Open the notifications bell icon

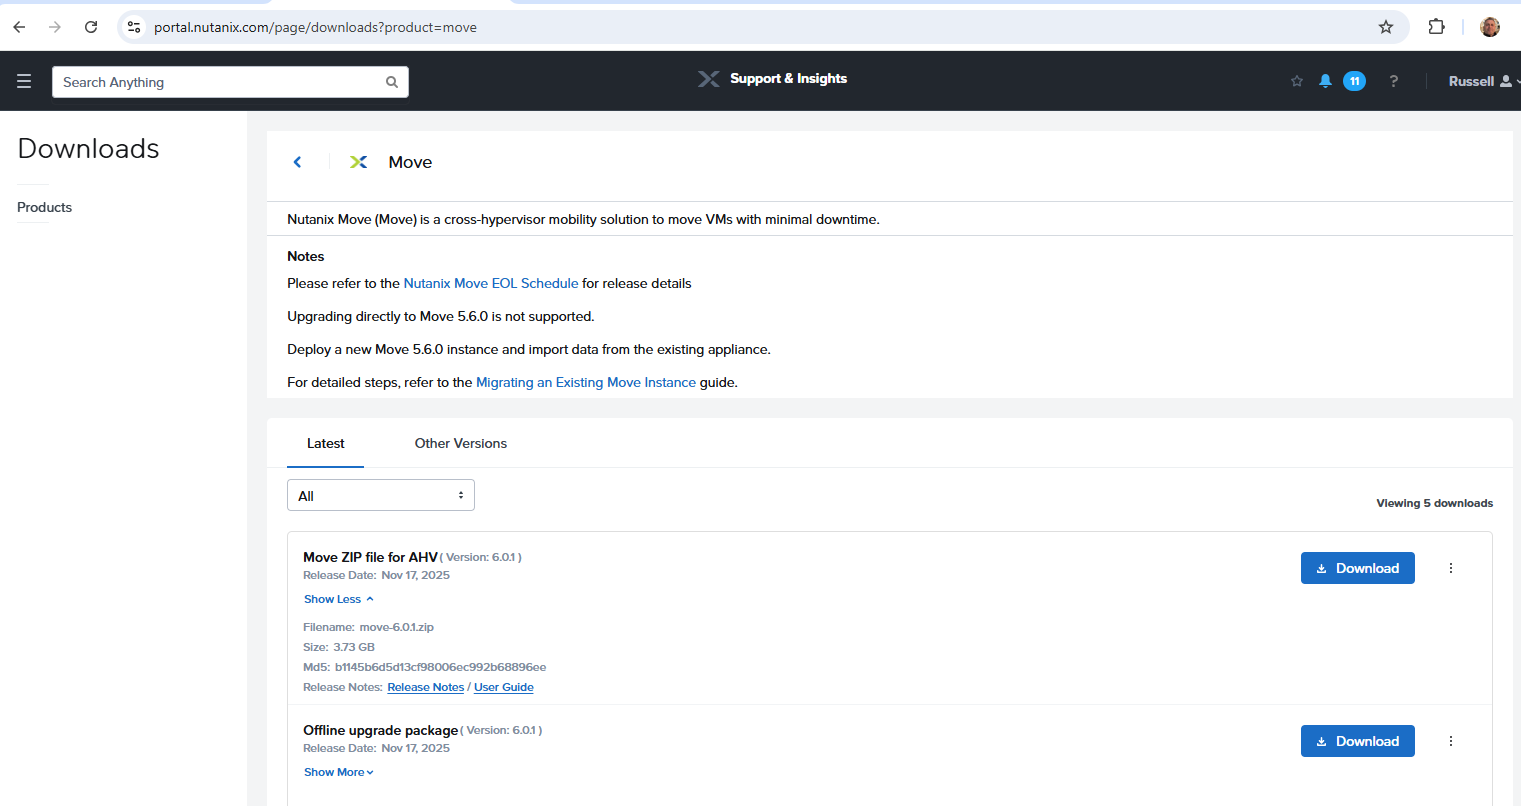coord(1325,81)
